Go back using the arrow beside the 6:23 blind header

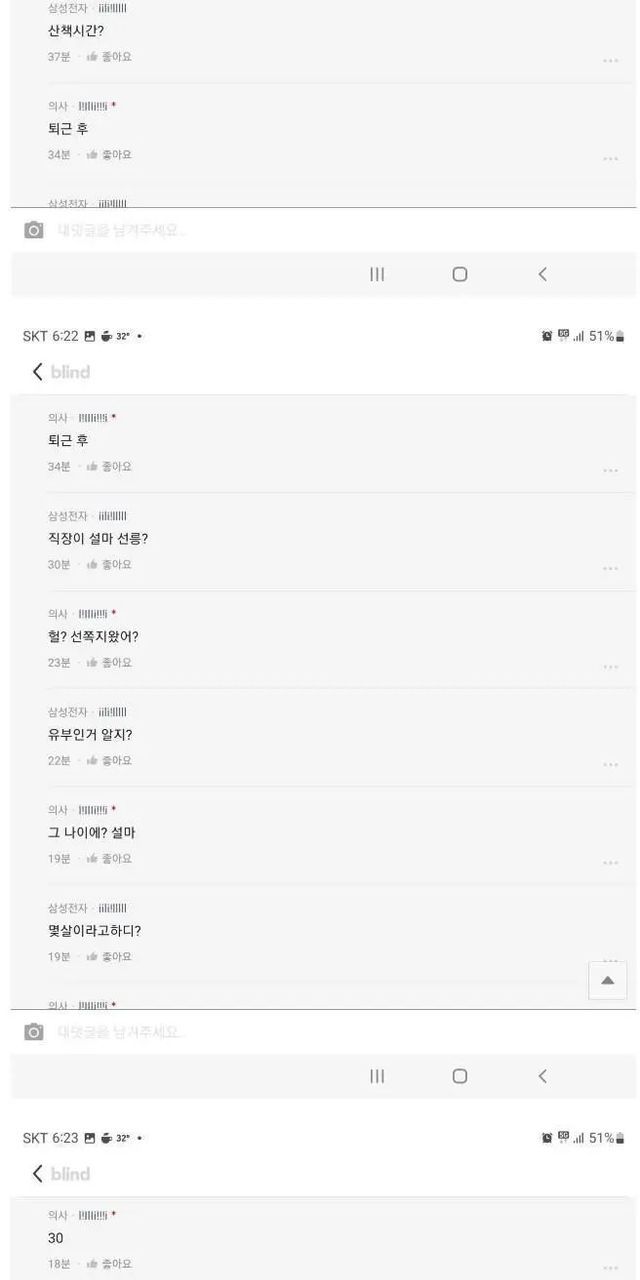[38, 1174]
